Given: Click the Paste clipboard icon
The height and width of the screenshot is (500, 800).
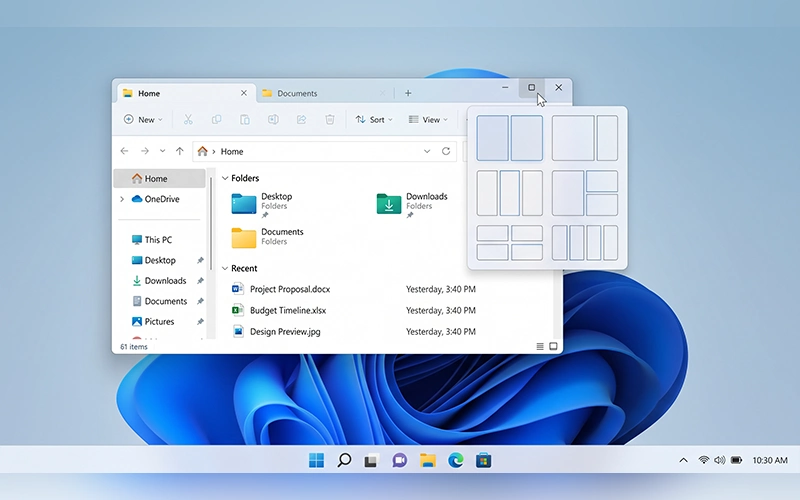Looking at the screenshot, I should (x=245, y=119).
